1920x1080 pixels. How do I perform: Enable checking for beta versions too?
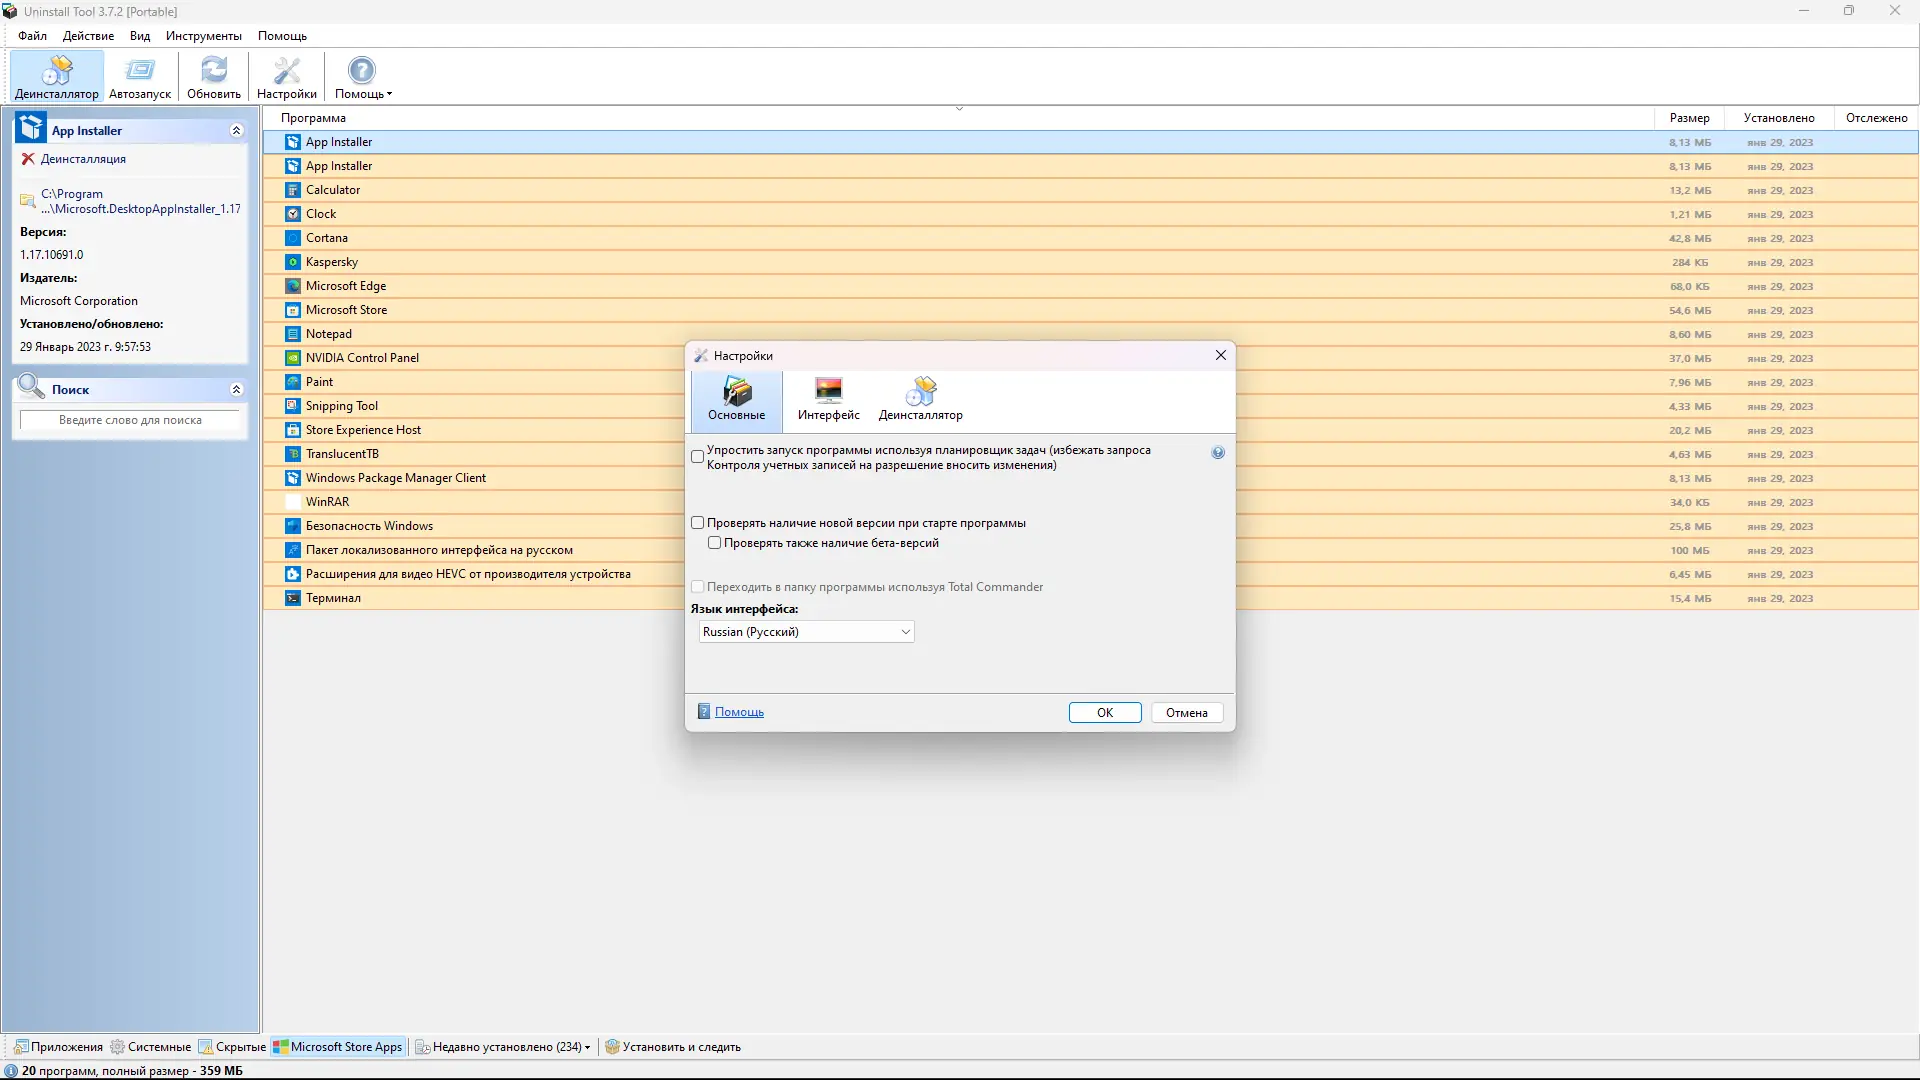tap(715, 543)
